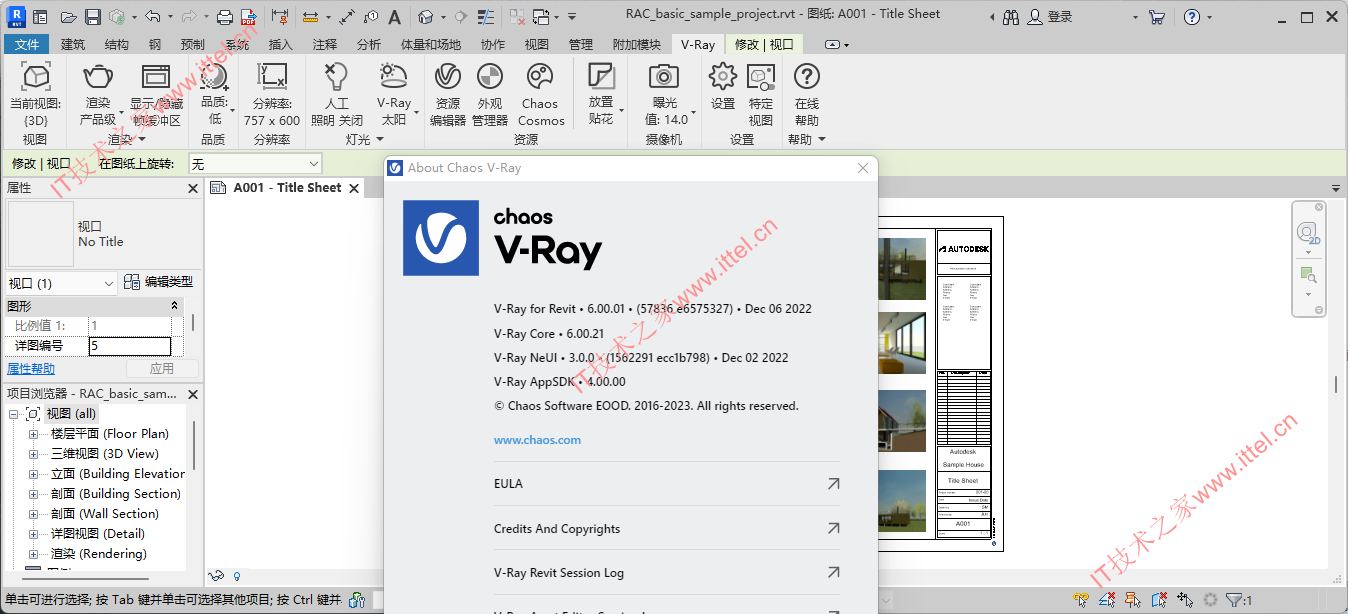Click the Print icon in quick access toolbar

[x=225, y=17]
